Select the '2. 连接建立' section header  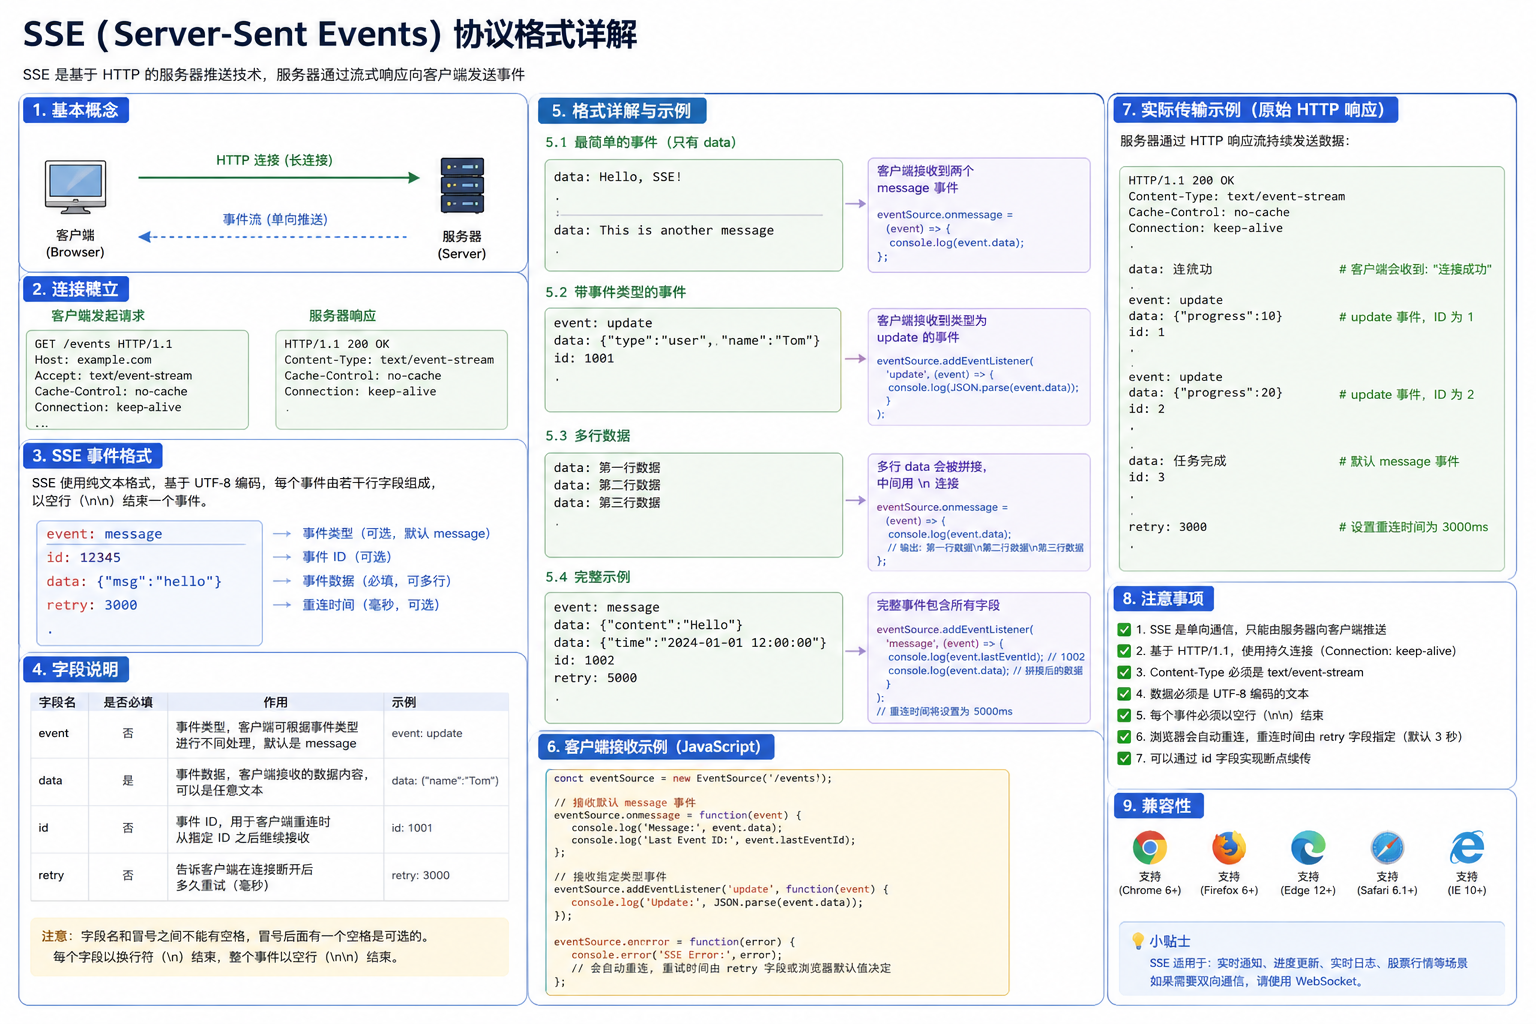coord(76,289)
